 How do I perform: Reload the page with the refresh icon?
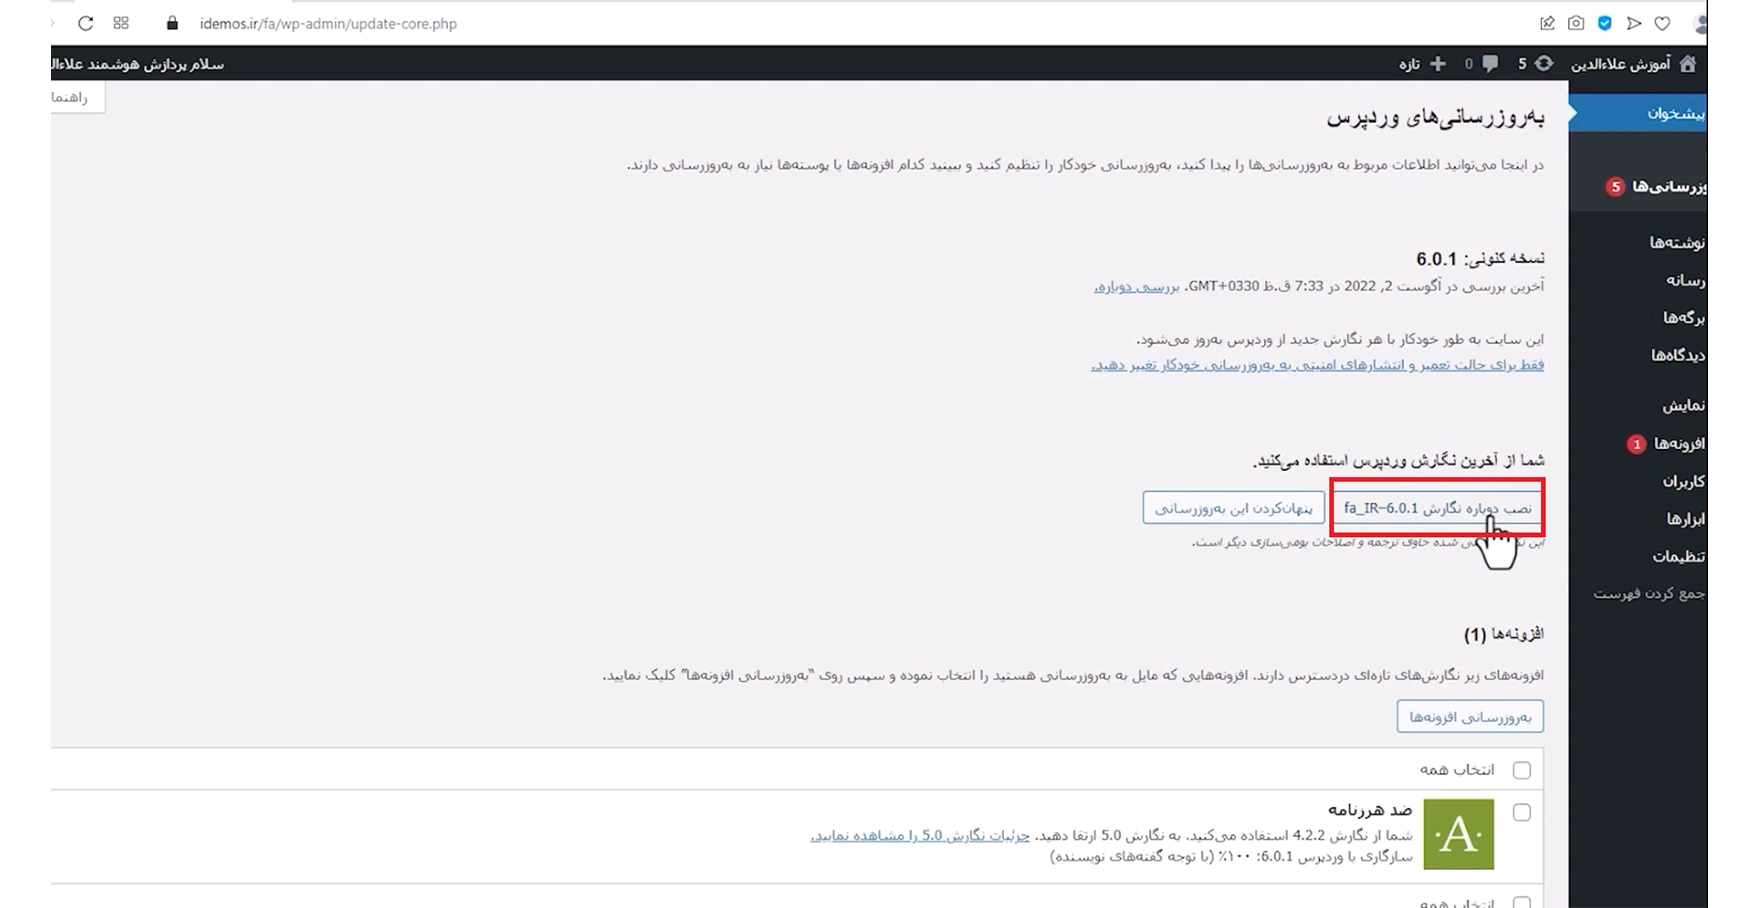86,23
